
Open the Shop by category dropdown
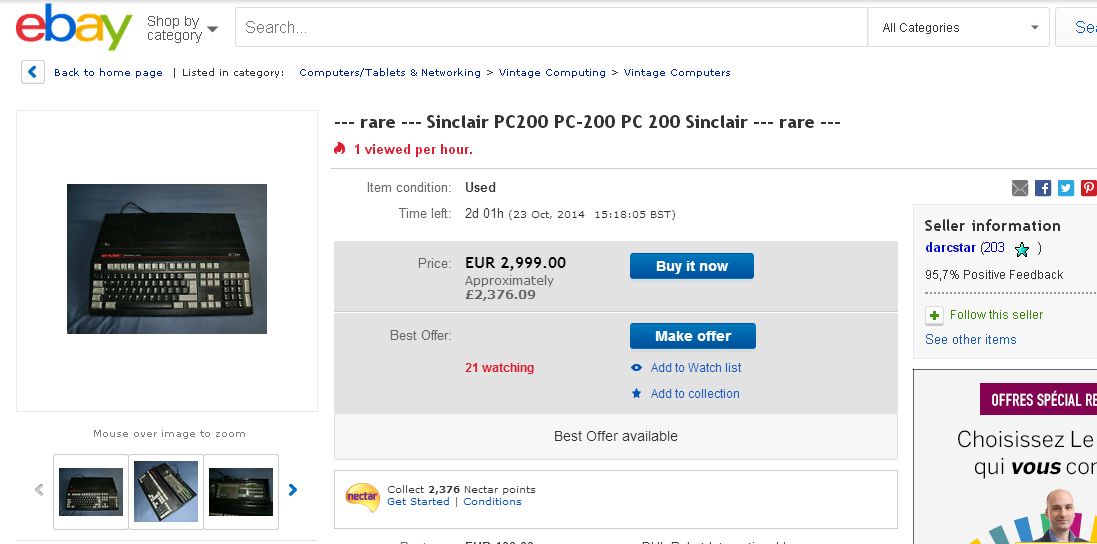pyautogui.click(x=182, y=28)
